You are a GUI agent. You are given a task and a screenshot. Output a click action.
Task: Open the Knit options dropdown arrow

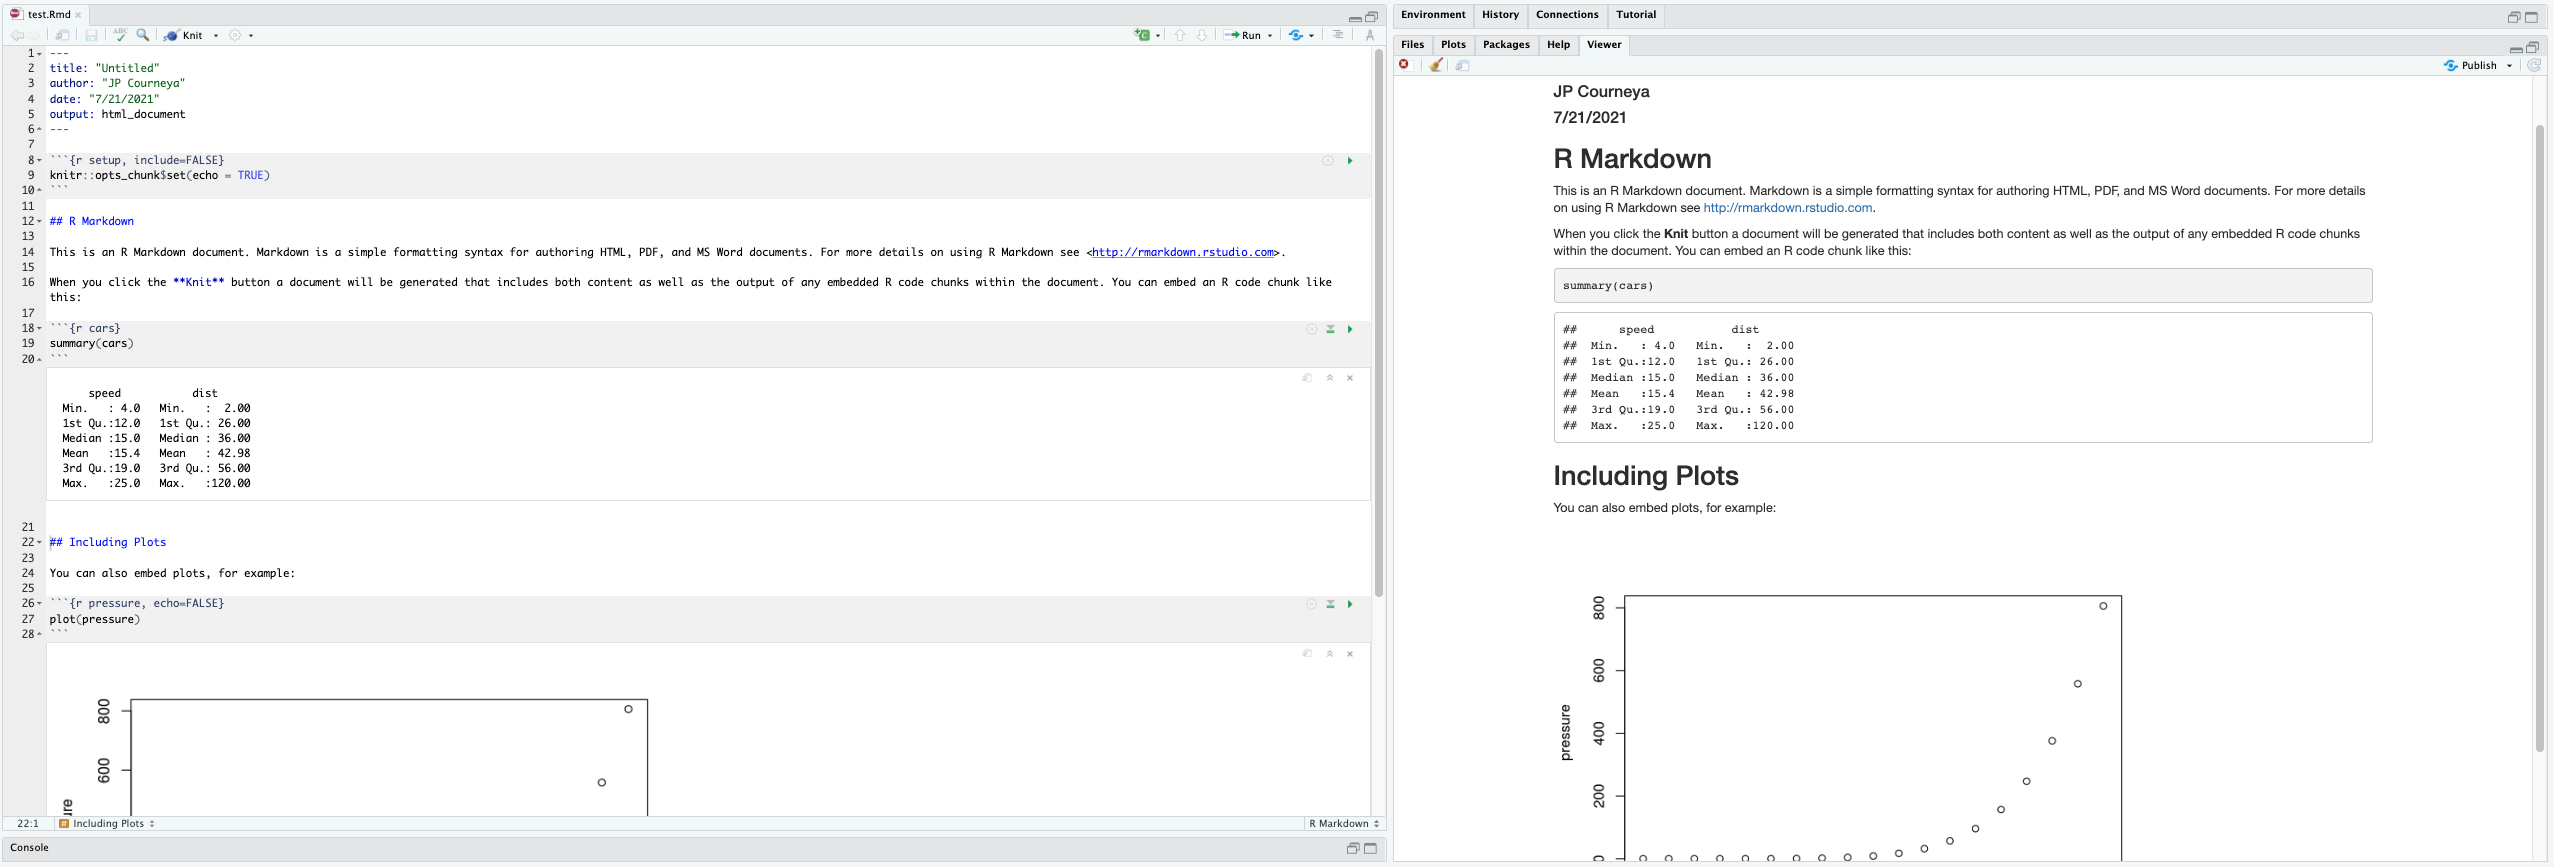(216, 36)
